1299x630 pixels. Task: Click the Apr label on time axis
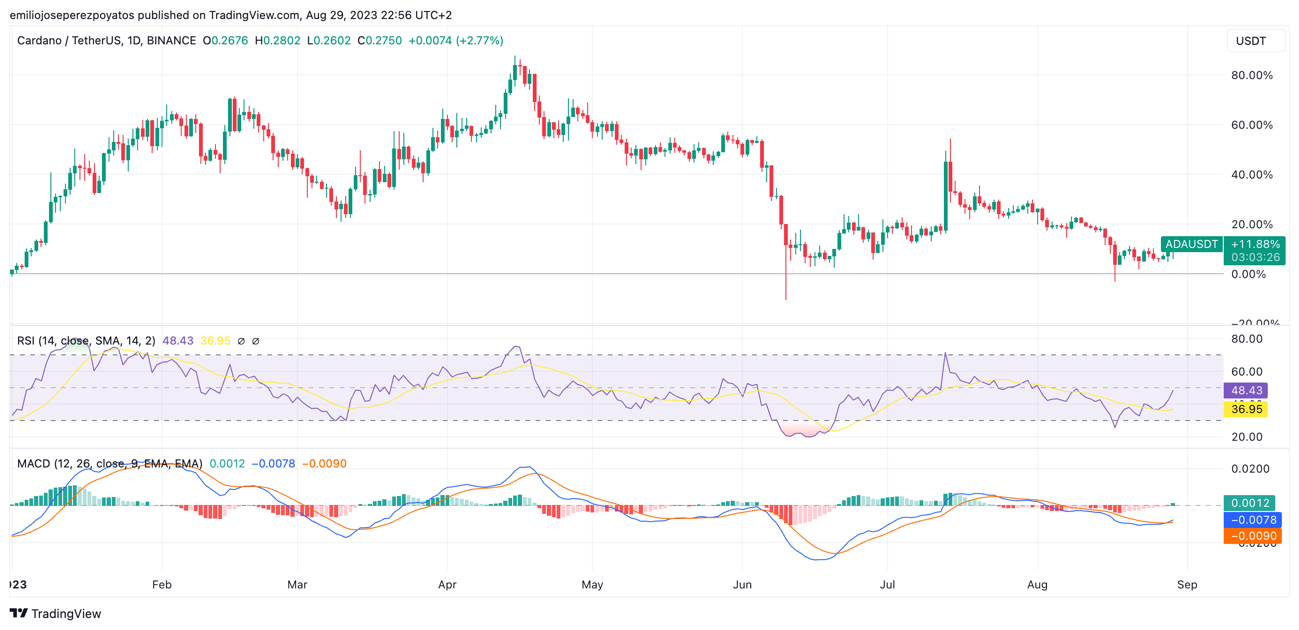tap(447, 584)
